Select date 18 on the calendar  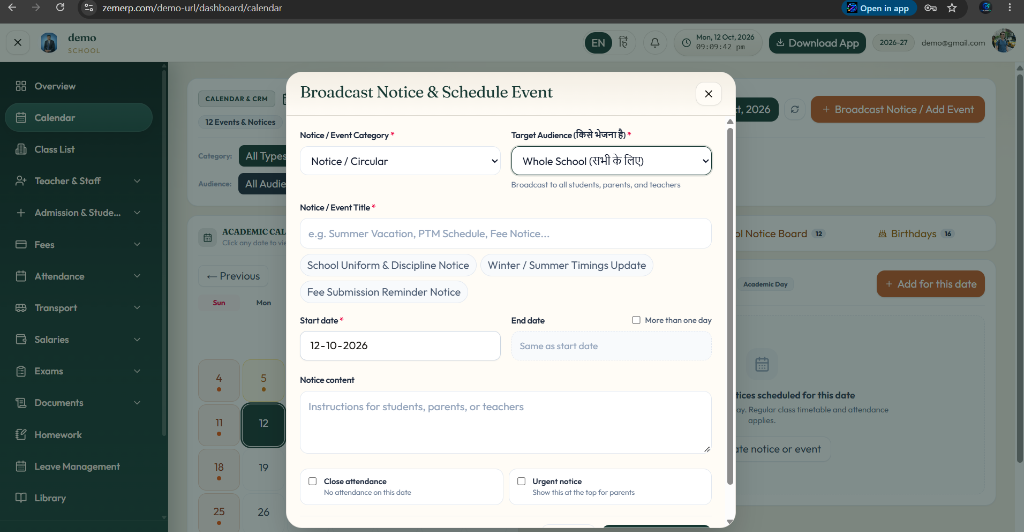click(x=219, y=469)
